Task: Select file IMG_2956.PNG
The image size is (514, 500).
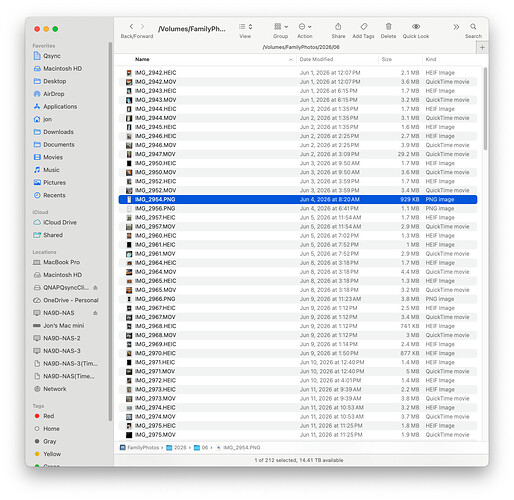Action: point(298,209)
